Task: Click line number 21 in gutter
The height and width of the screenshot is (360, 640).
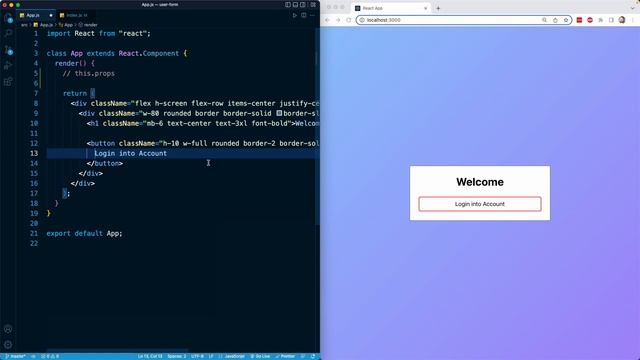Action: [34, 233]
